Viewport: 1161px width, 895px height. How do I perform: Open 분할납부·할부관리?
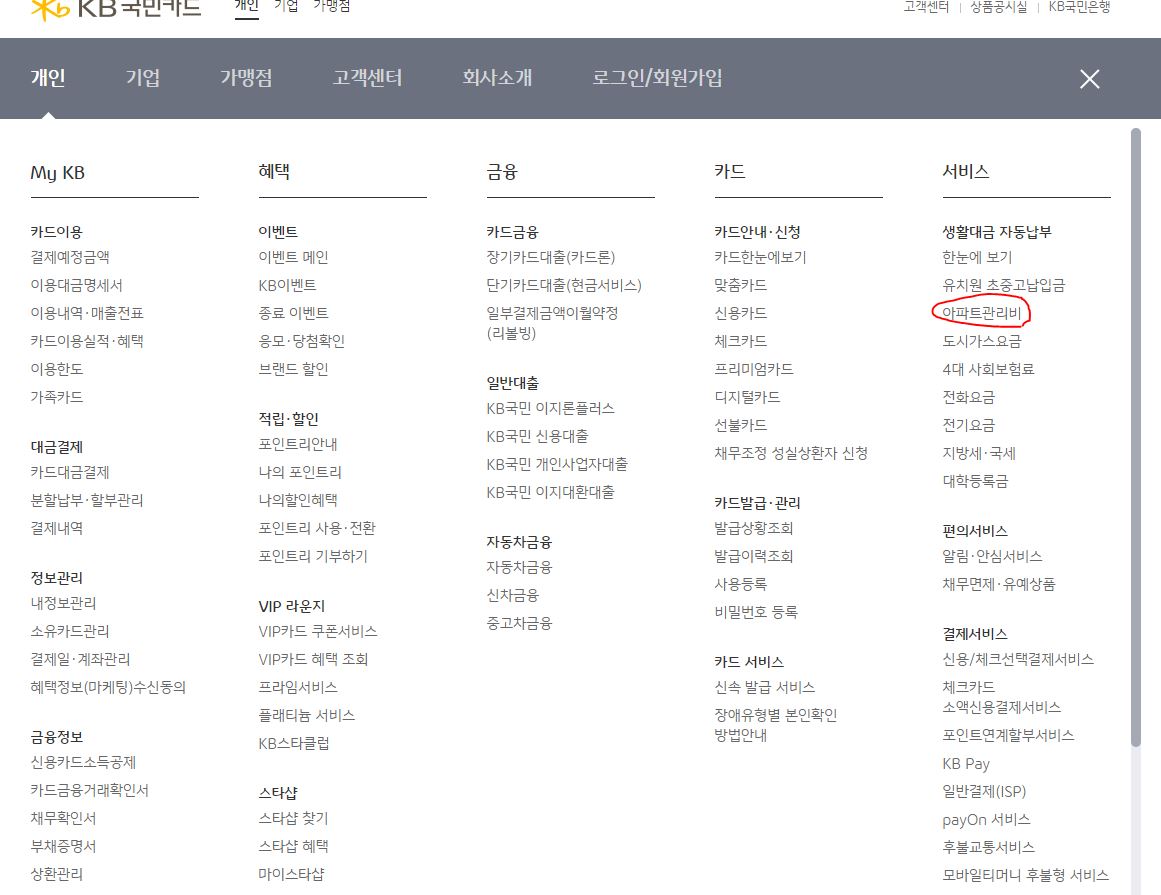87,500
